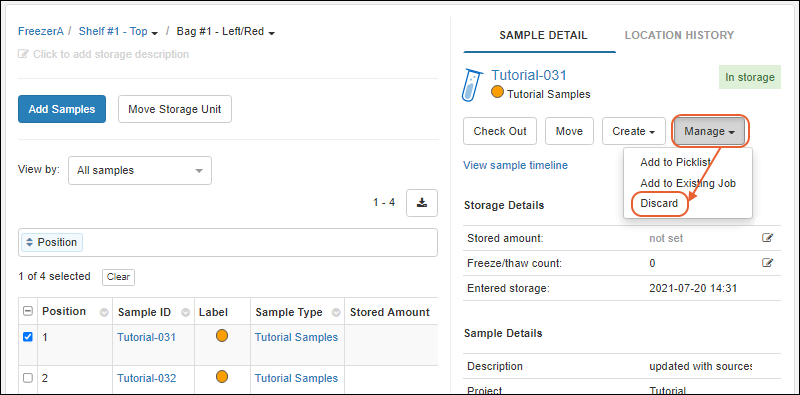The height and width of the screenshot is (395, 800).
Task: Open the Create dropdown button
Action: tap(634, 131)
